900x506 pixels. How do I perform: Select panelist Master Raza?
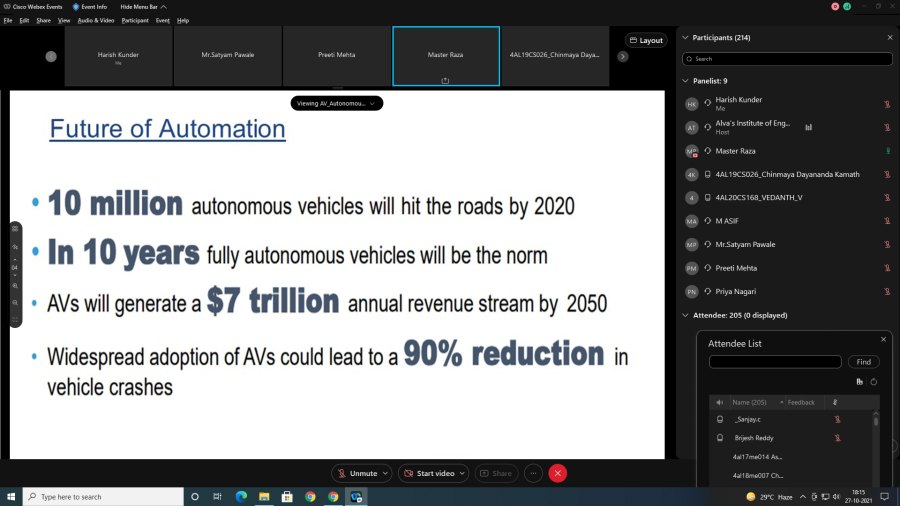tap(787, 151)
